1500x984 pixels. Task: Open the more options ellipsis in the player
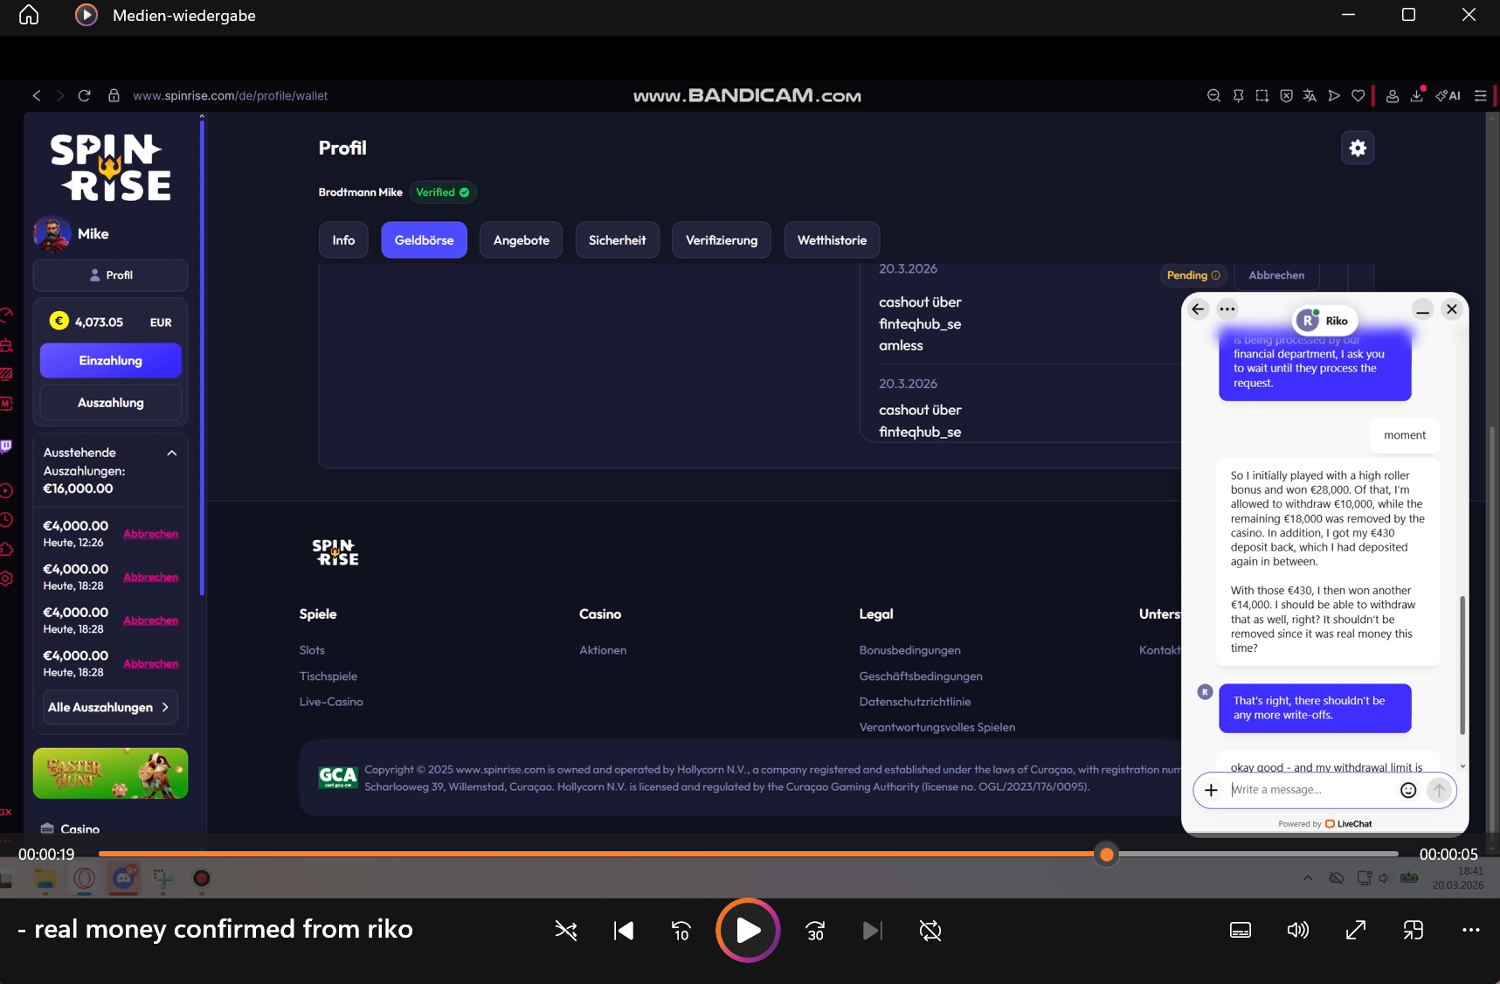pyautogui.click(x=1470, y=930)
